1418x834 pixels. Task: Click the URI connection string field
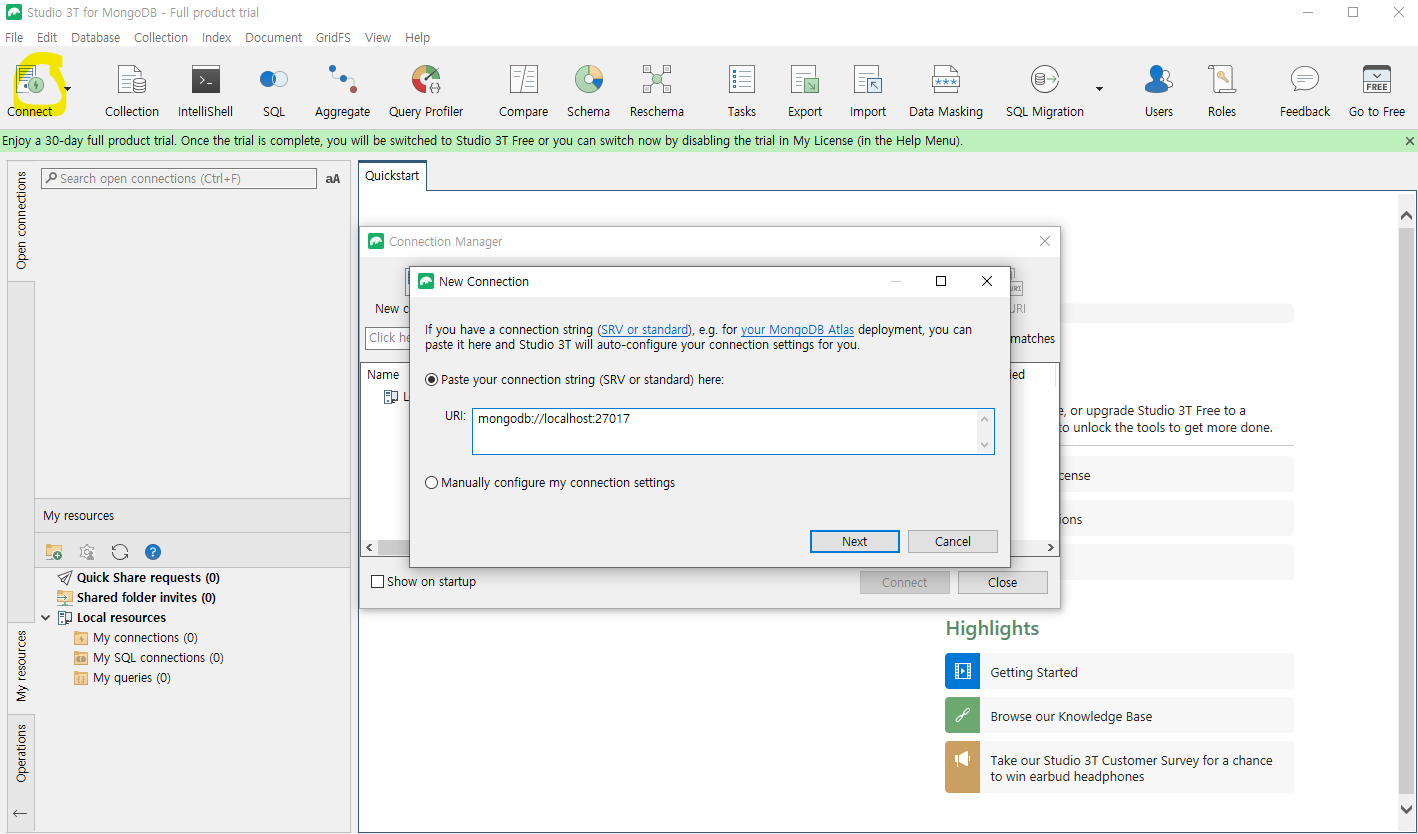pos(733,431)
